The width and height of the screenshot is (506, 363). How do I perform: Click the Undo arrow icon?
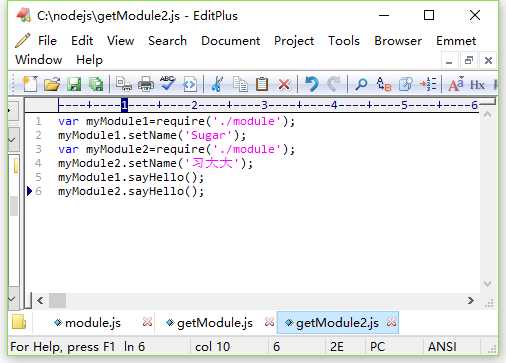pos(312,84)
